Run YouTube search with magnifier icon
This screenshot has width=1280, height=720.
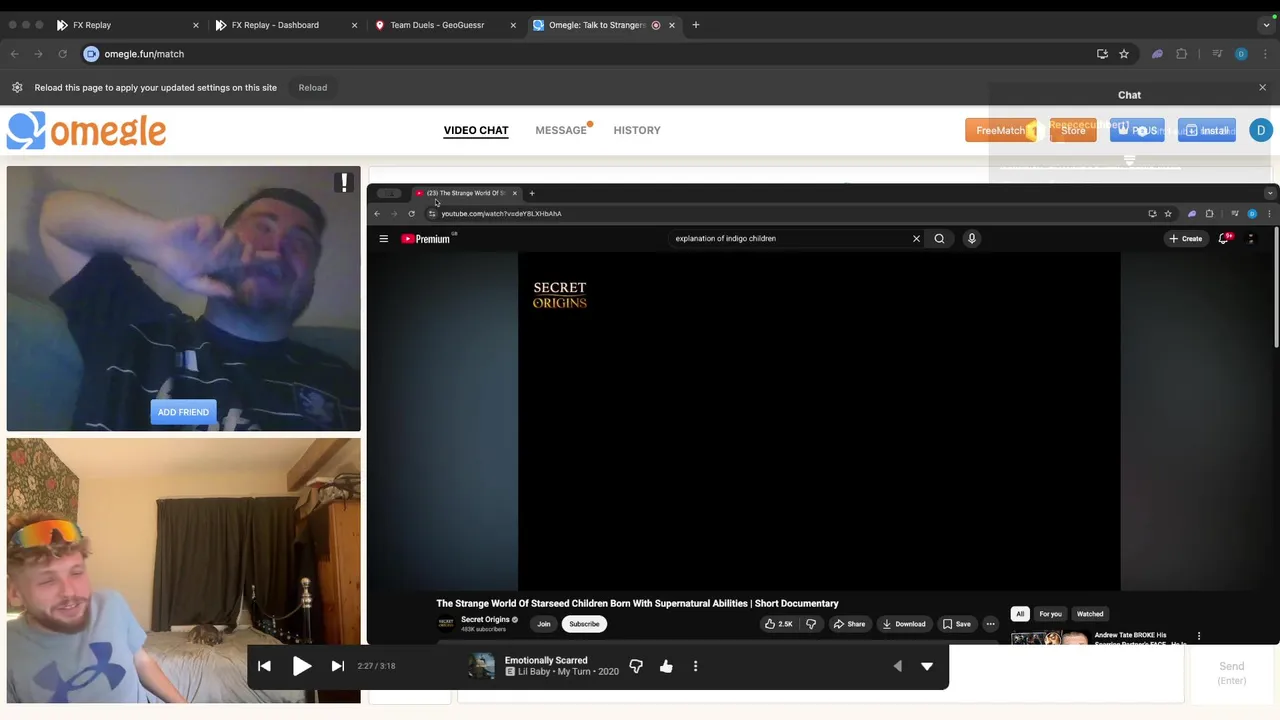939,239
